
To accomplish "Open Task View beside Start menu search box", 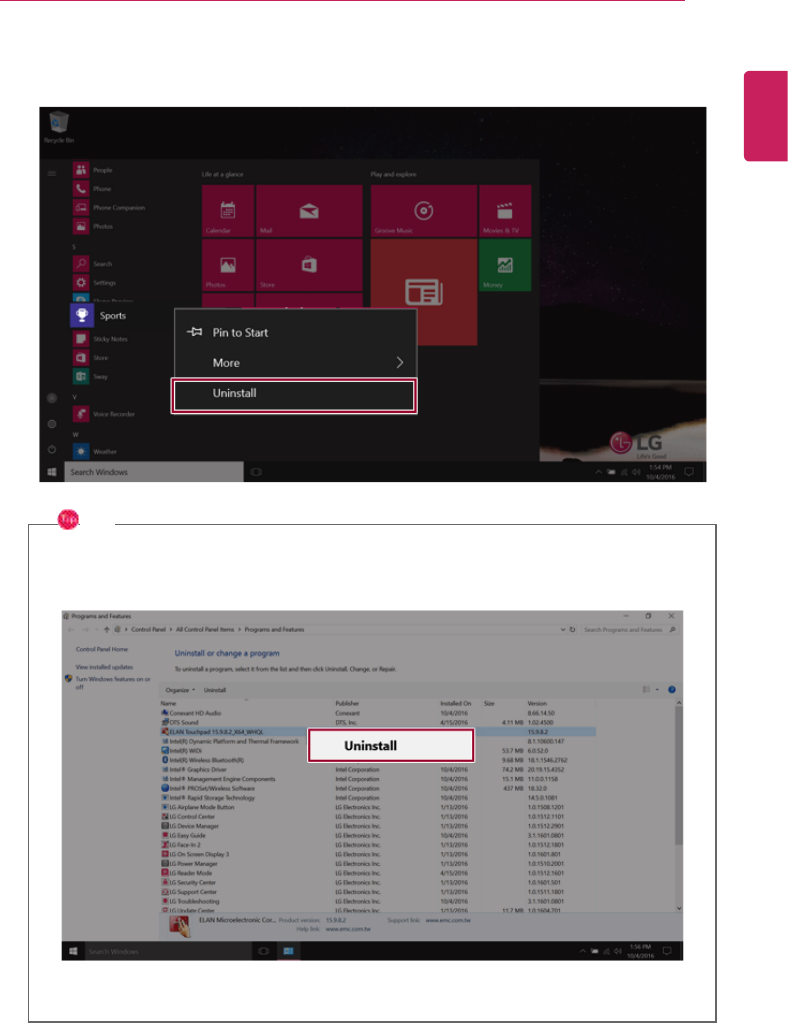I will pos(256,472).
